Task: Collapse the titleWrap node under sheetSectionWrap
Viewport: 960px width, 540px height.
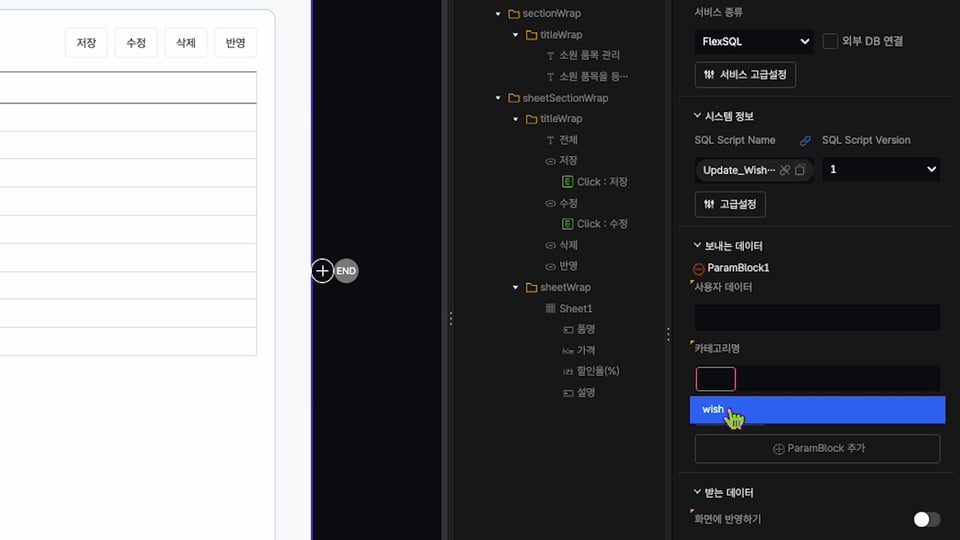Action: [x=516, y=119]
